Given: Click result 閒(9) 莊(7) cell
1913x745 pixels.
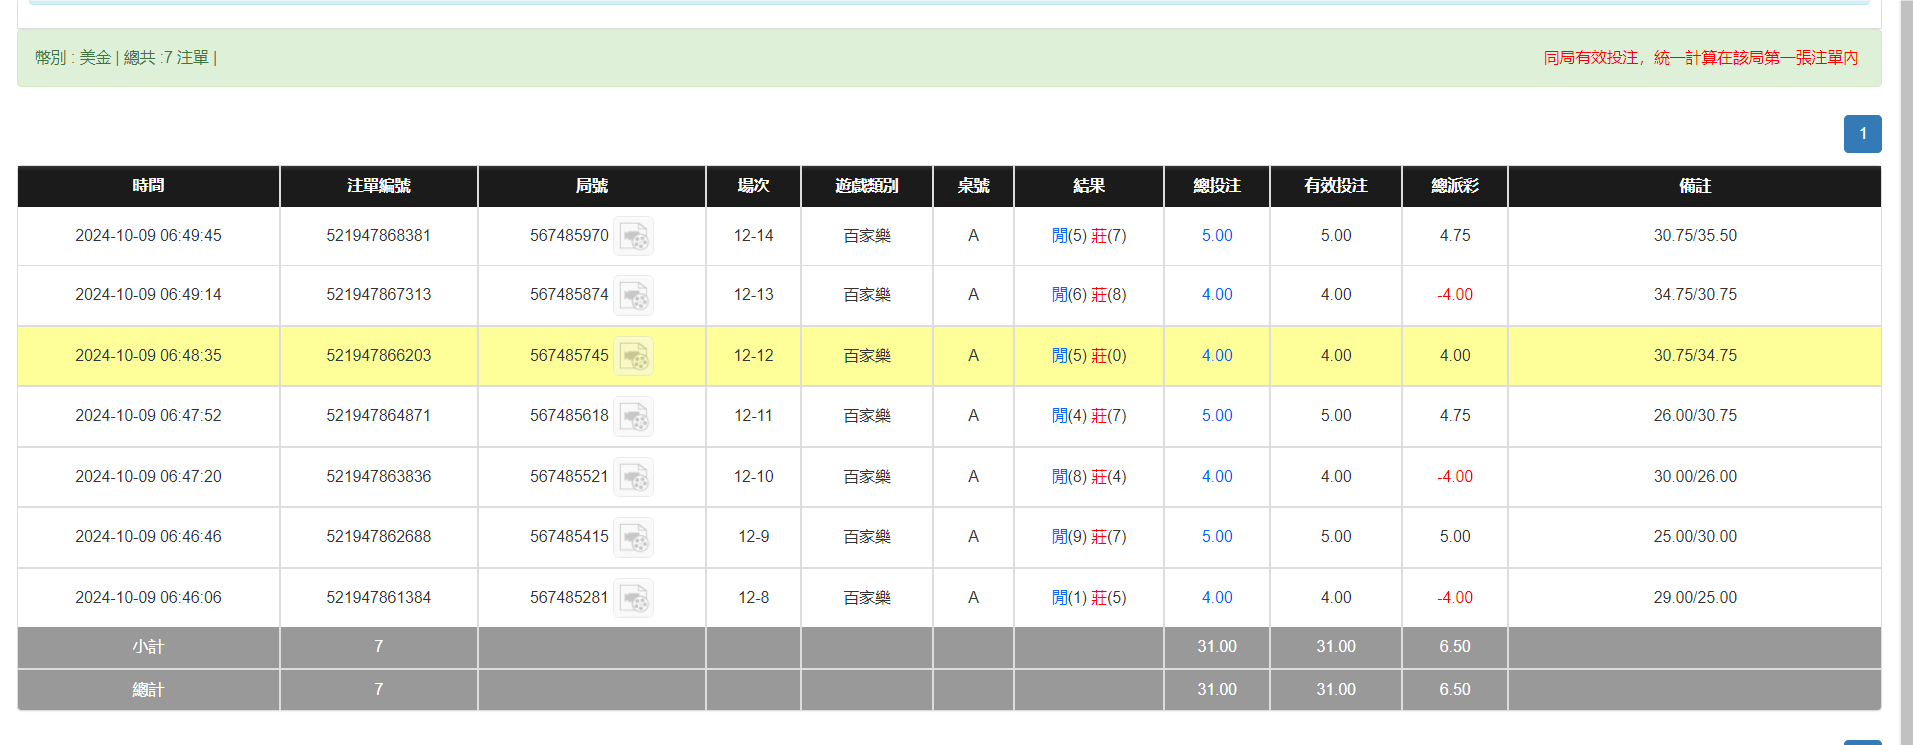Looking at the screenshot, I should pyautogui.click(x=1088, y=537).
